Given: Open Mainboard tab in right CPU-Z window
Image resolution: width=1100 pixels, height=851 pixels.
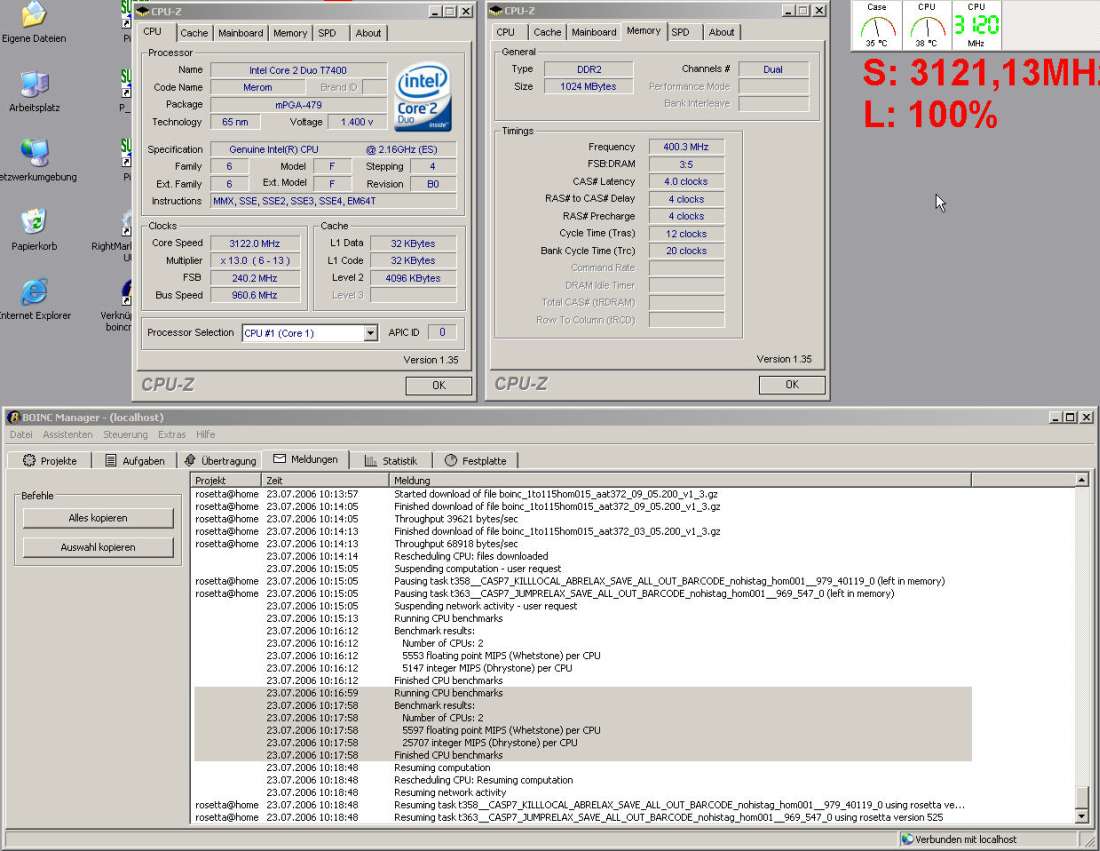Looking at the screenshot, I should (593, 32).
